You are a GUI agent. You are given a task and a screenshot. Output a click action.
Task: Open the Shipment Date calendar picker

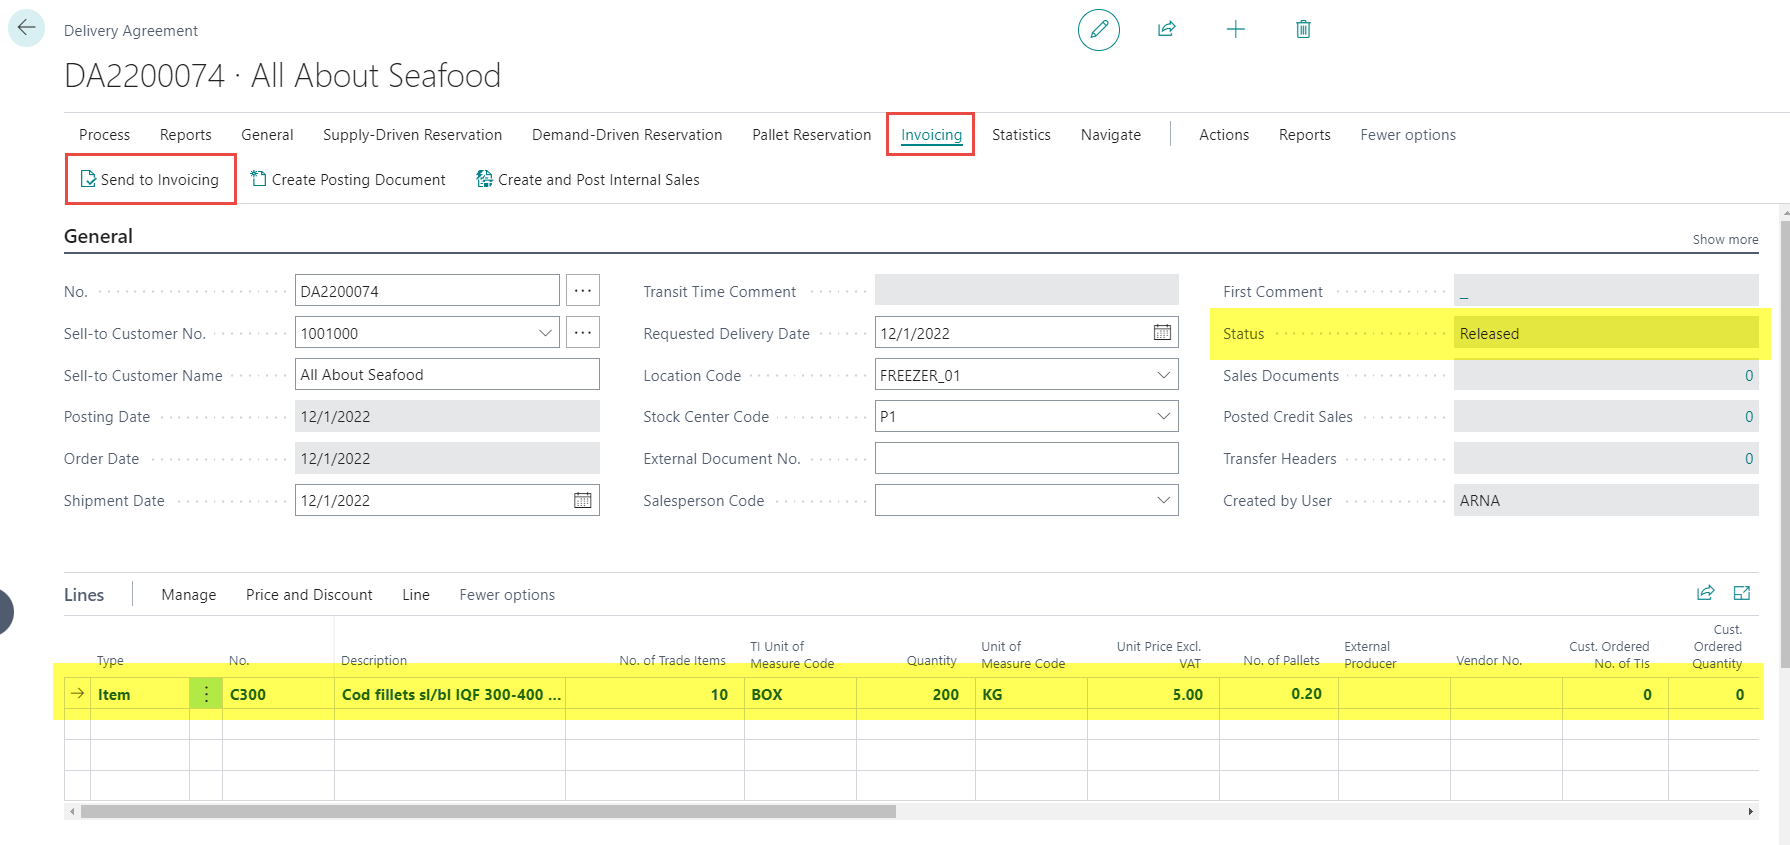tap(582, 500)
